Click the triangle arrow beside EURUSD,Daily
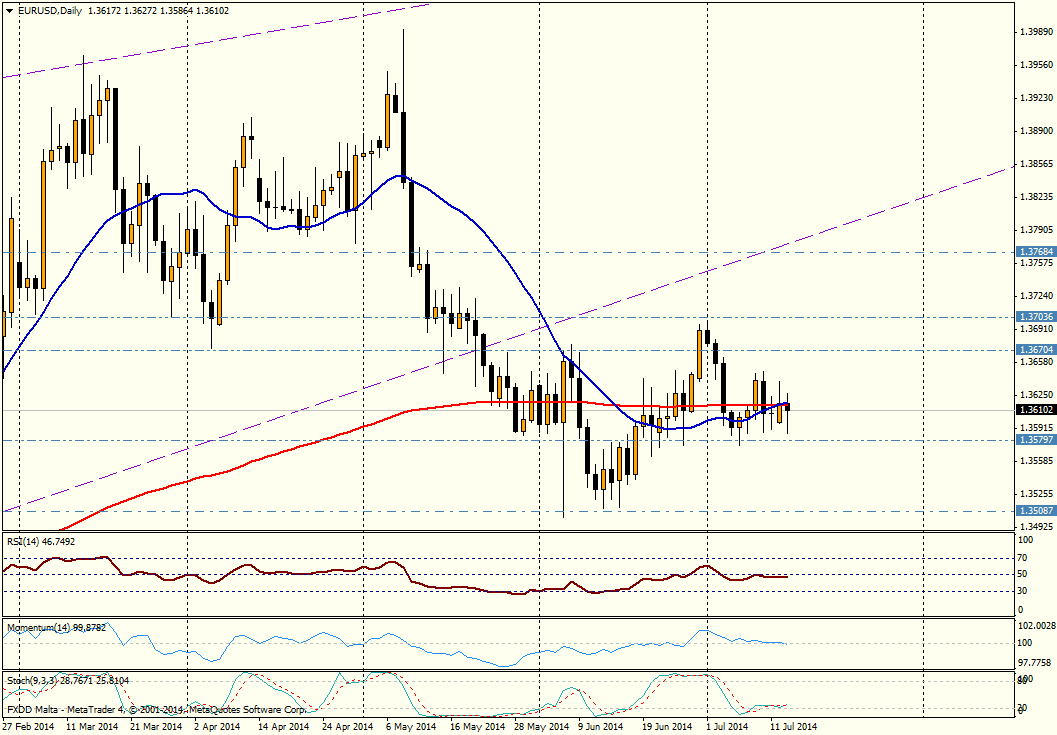The image size is (1057, 735). 9,11
